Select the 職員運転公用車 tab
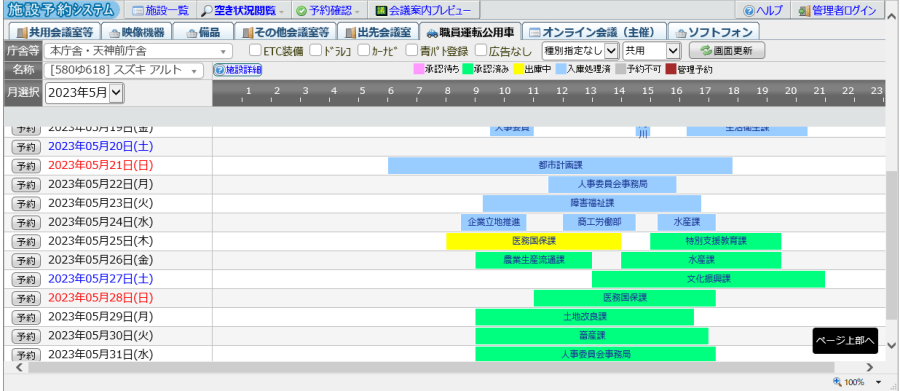 (x=470, y=32)
